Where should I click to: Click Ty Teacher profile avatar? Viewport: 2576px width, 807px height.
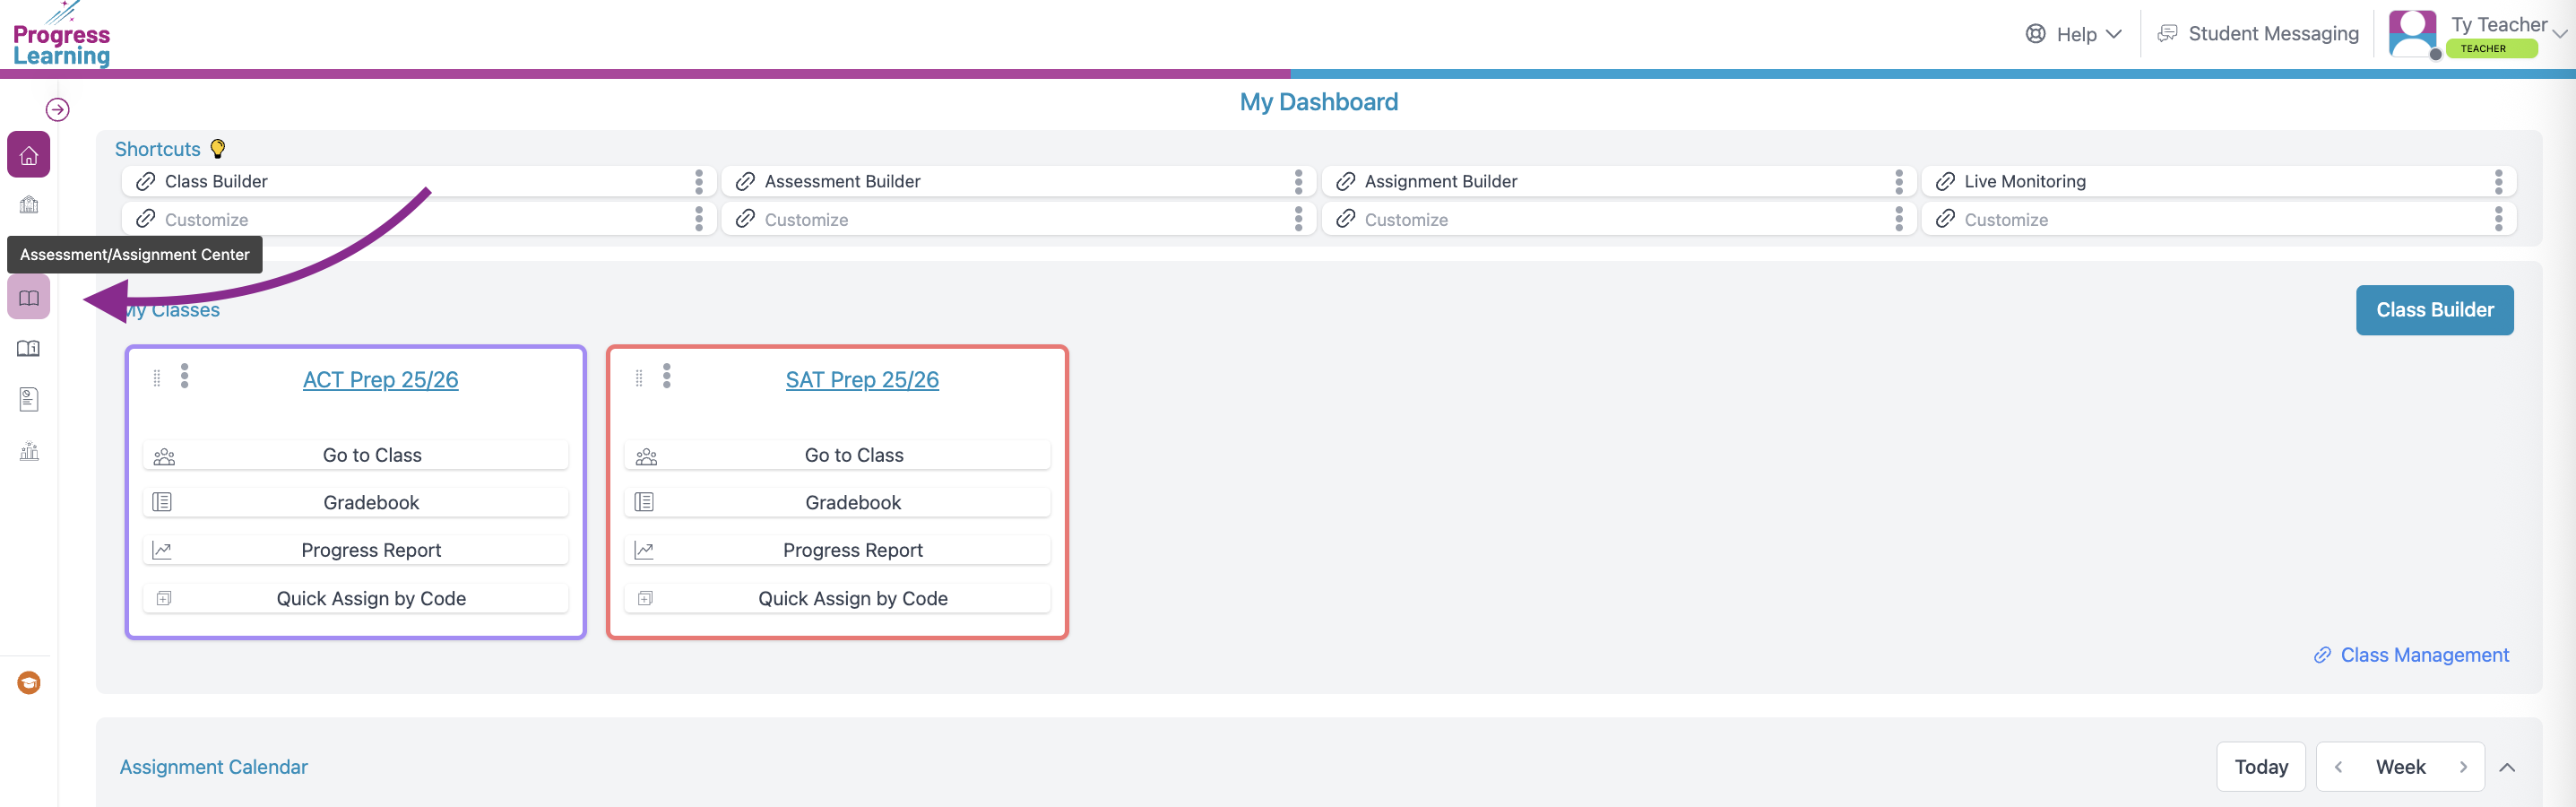click(x=2412, y=34)
